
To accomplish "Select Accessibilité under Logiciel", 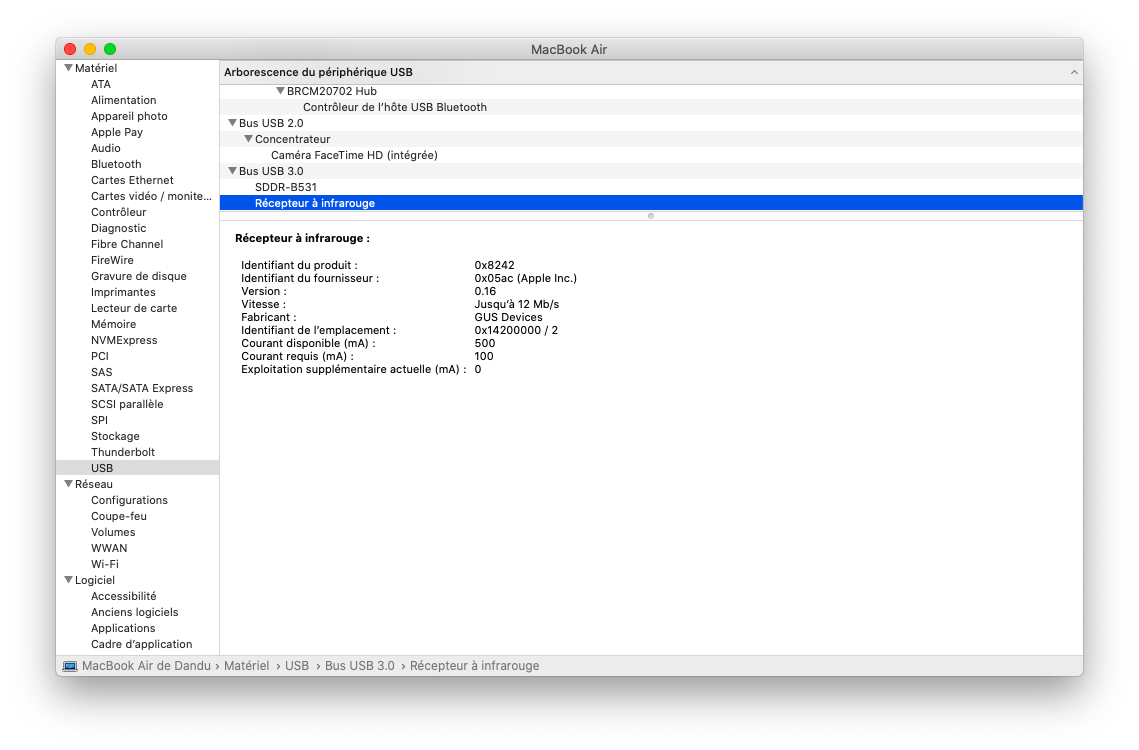I will (123, 595).
